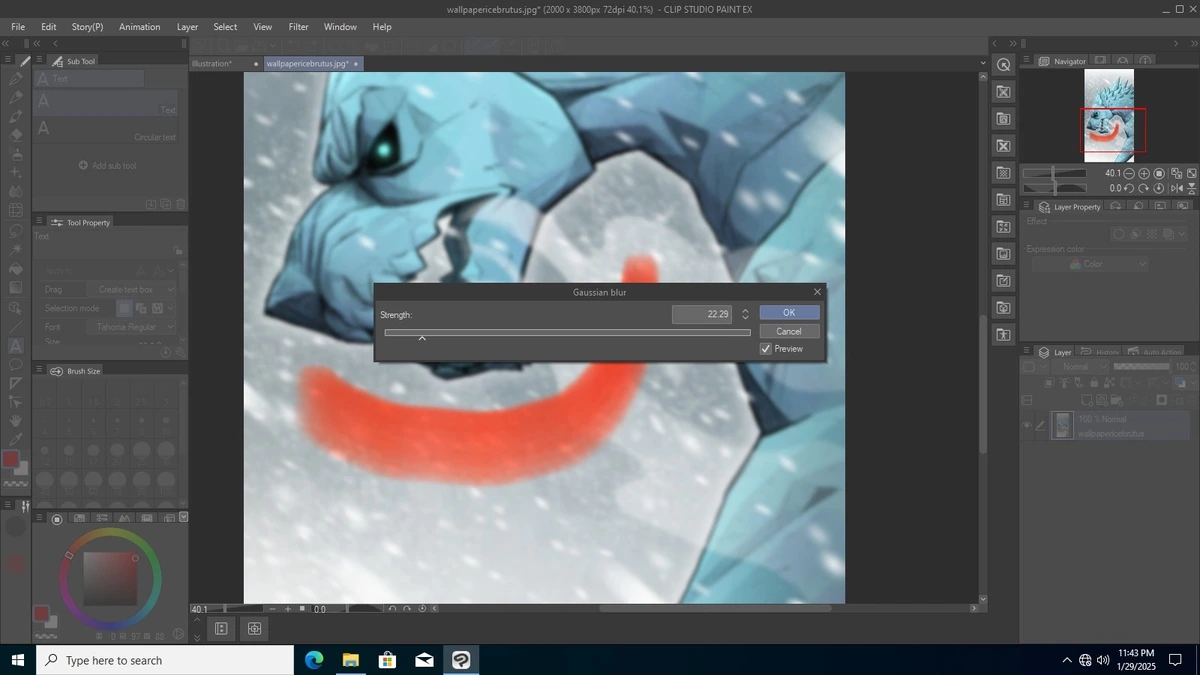Click the Zoom in icon in Navigator
1200x675 pixels.
[1144, 173]
